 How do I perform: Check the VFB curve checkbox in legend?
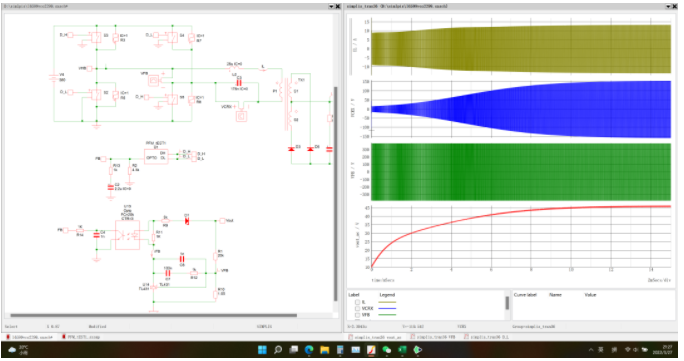357,315
